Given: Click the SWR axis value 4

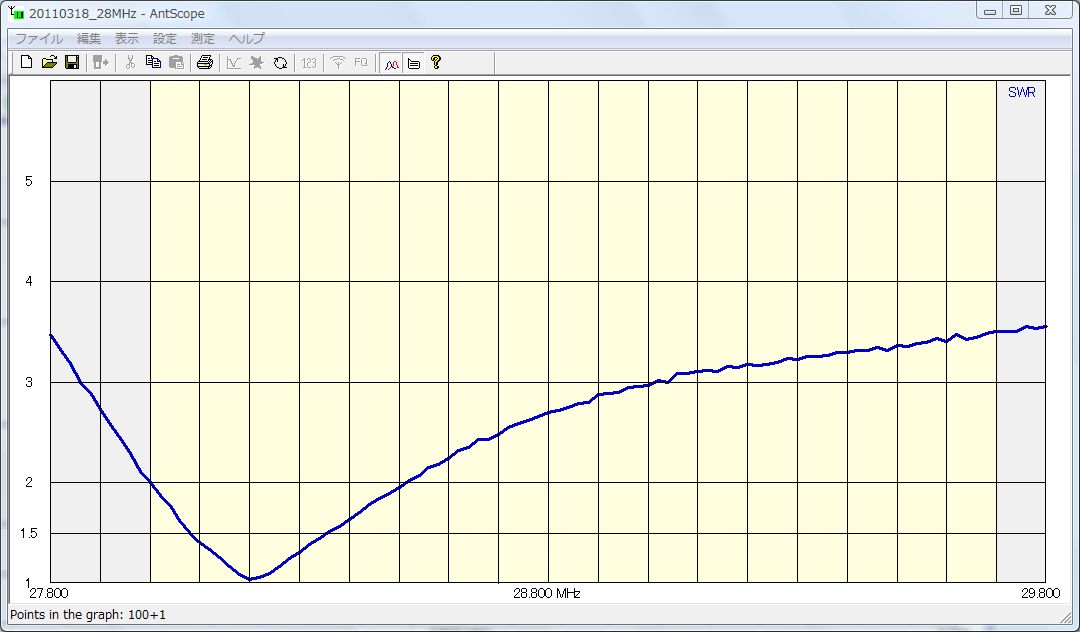Looking at the screenshot, I should (x=28, y=282).
